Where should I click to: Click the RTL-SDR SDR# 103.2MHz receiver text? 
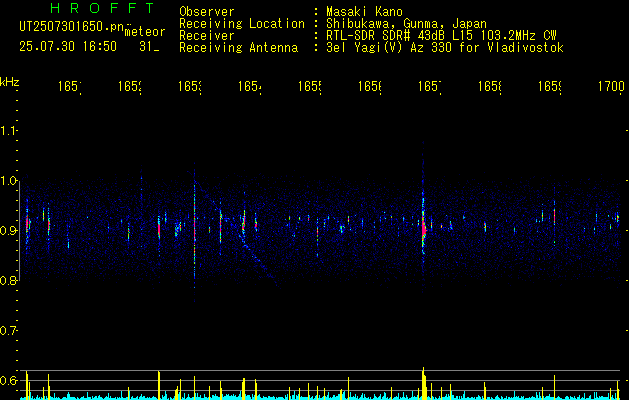click(441, 36)
